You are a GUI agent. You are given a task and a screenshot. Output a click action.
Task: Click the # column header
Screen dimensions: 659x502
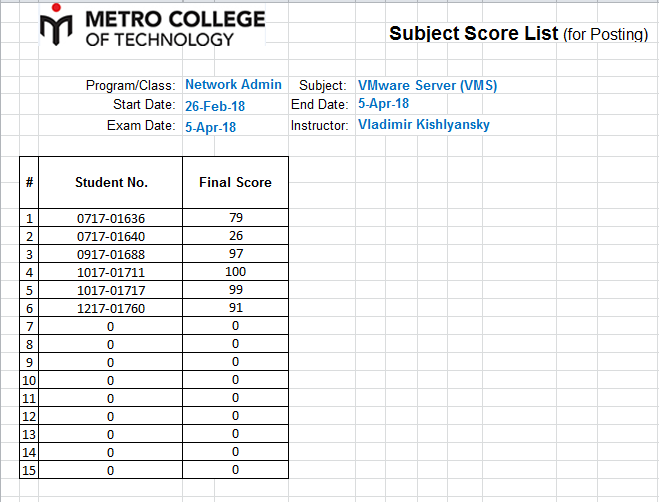[x=29, y=182]
